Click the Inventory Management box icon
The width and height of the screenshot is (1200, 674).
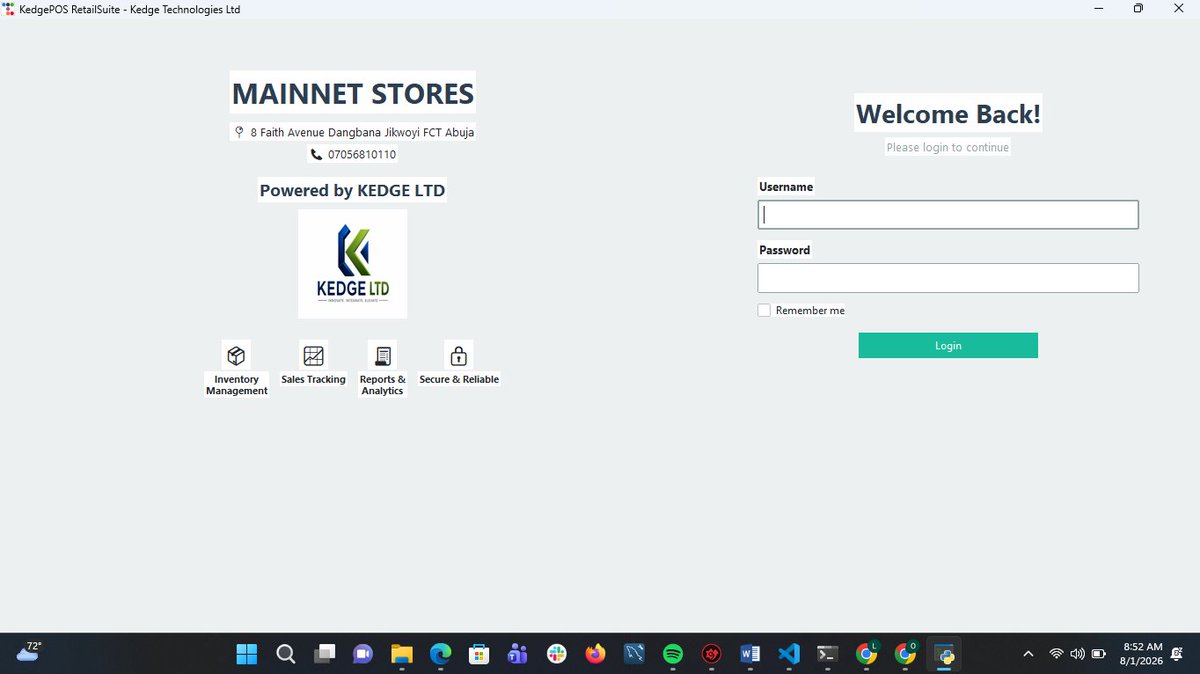click(236, 355)
